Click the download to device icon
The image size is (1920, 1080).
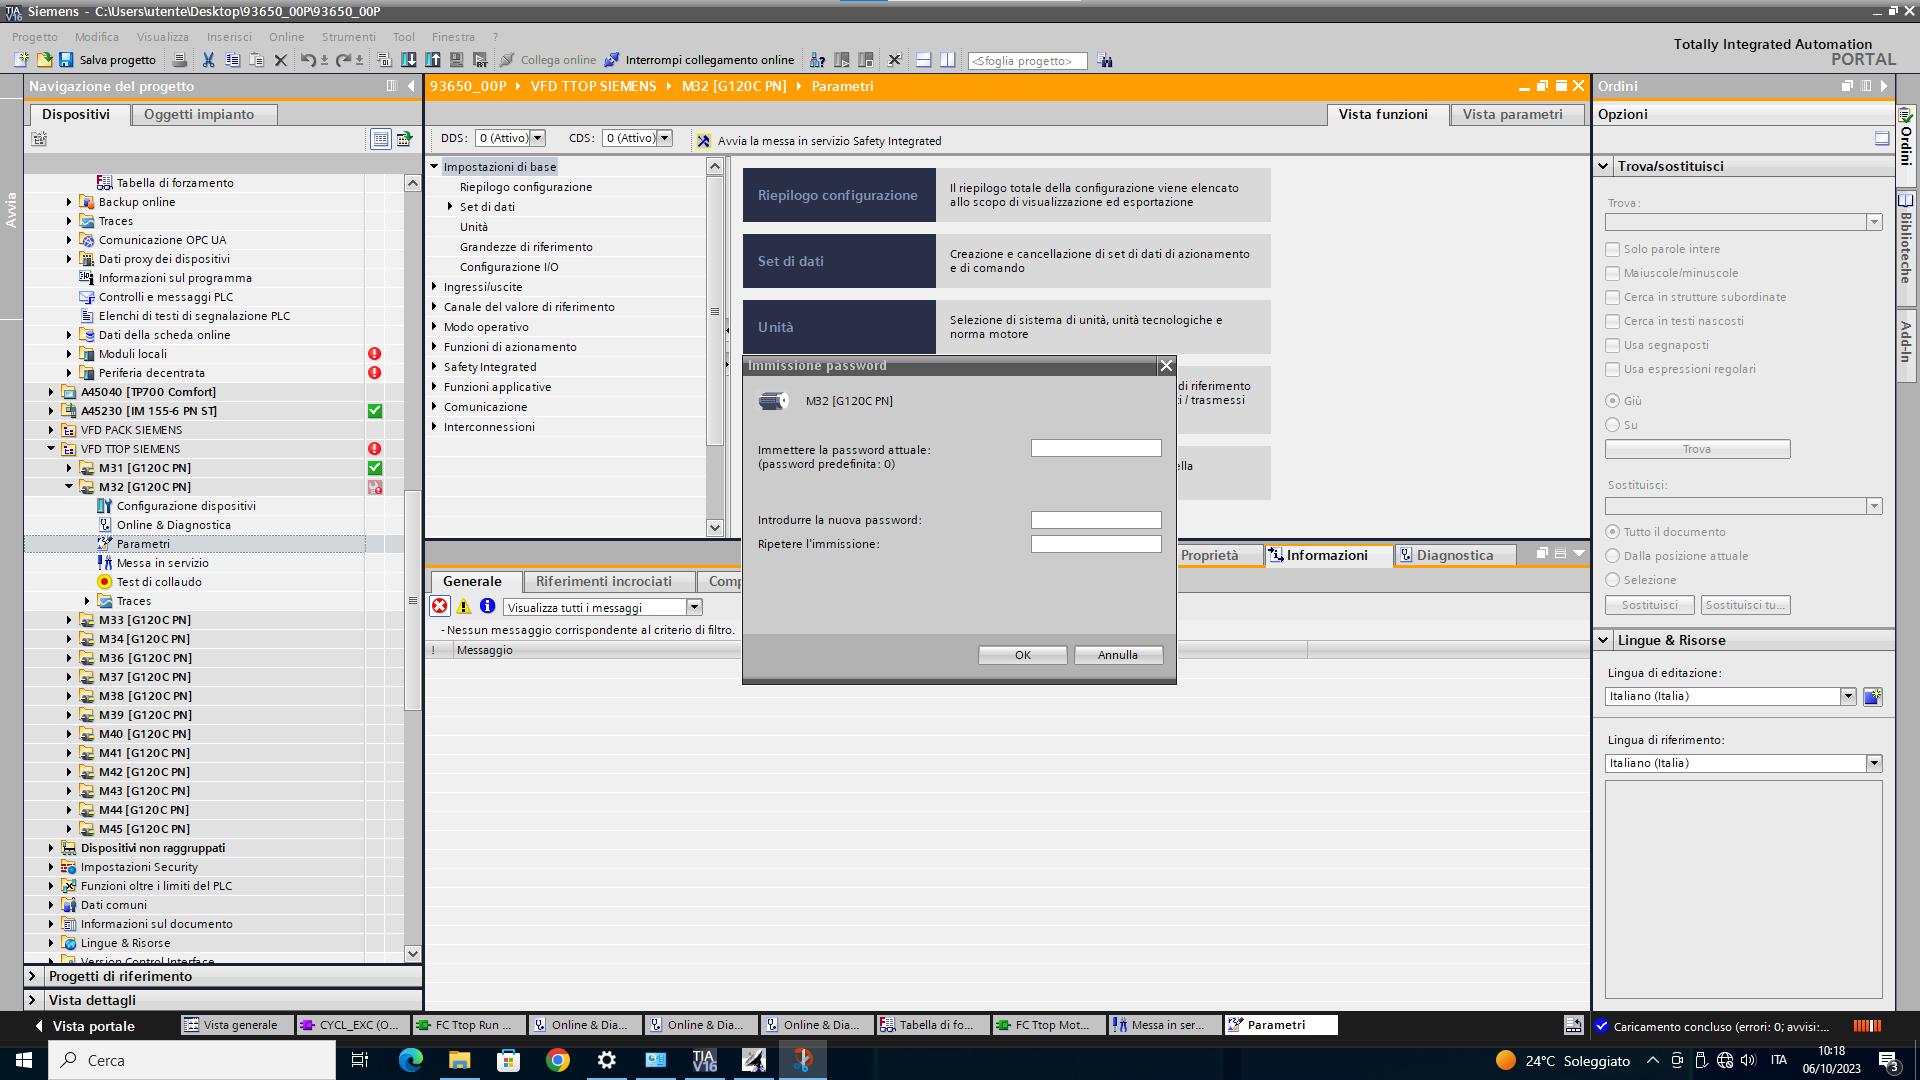coord(409,60)
